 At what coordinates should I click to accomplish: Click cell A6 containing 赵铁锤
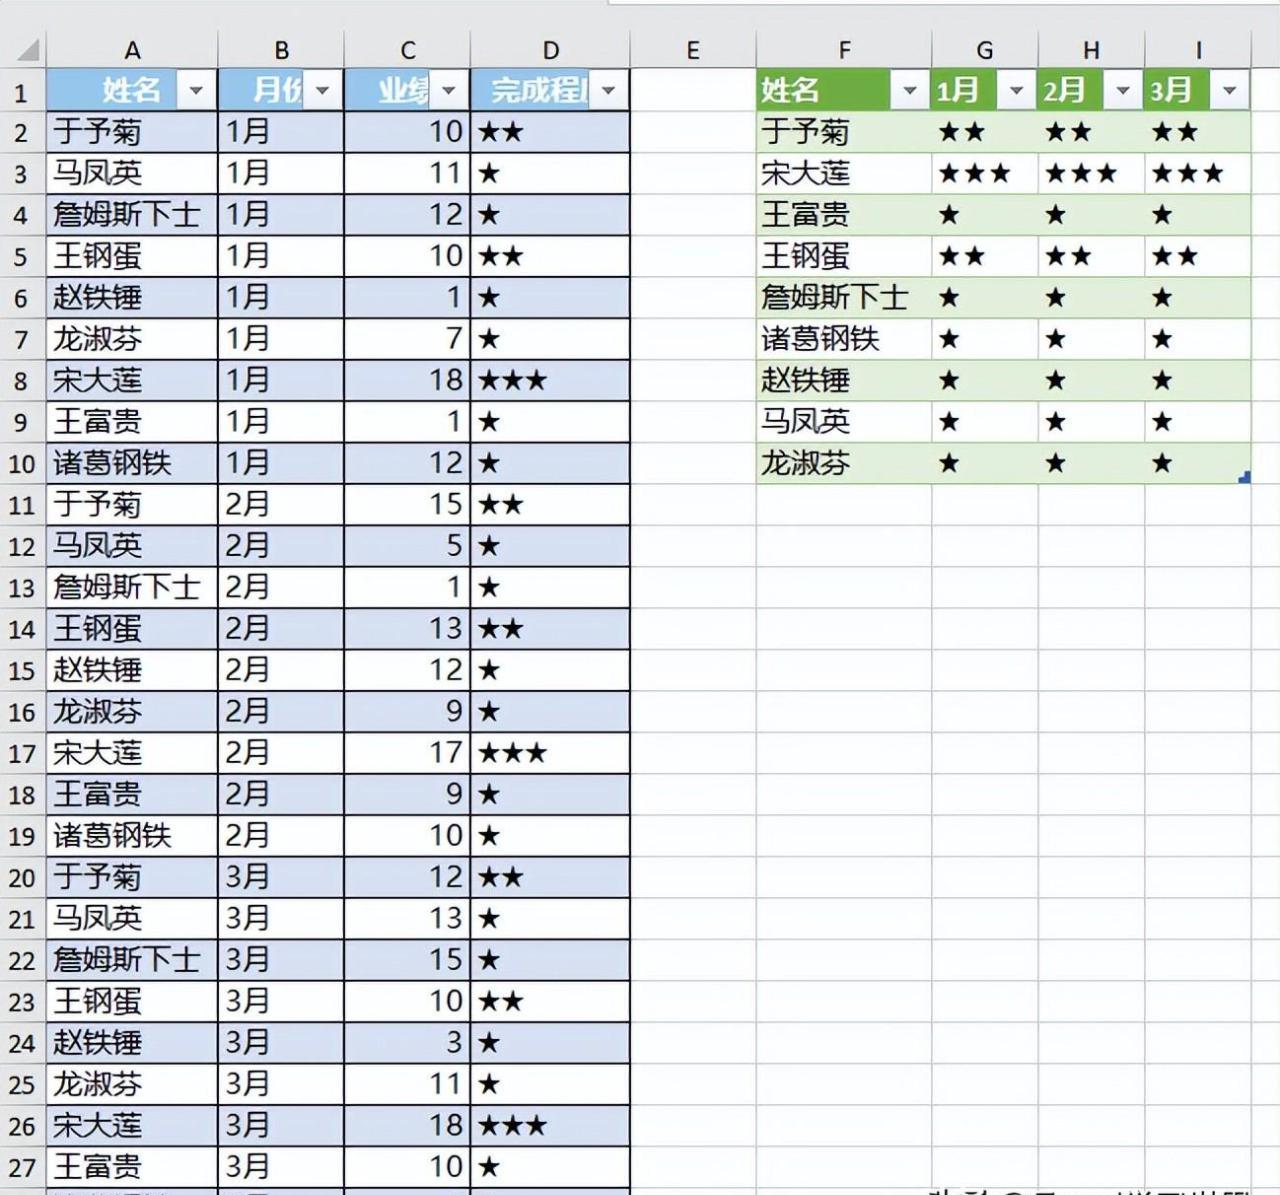pyautogui.click(x=132, y=298)
